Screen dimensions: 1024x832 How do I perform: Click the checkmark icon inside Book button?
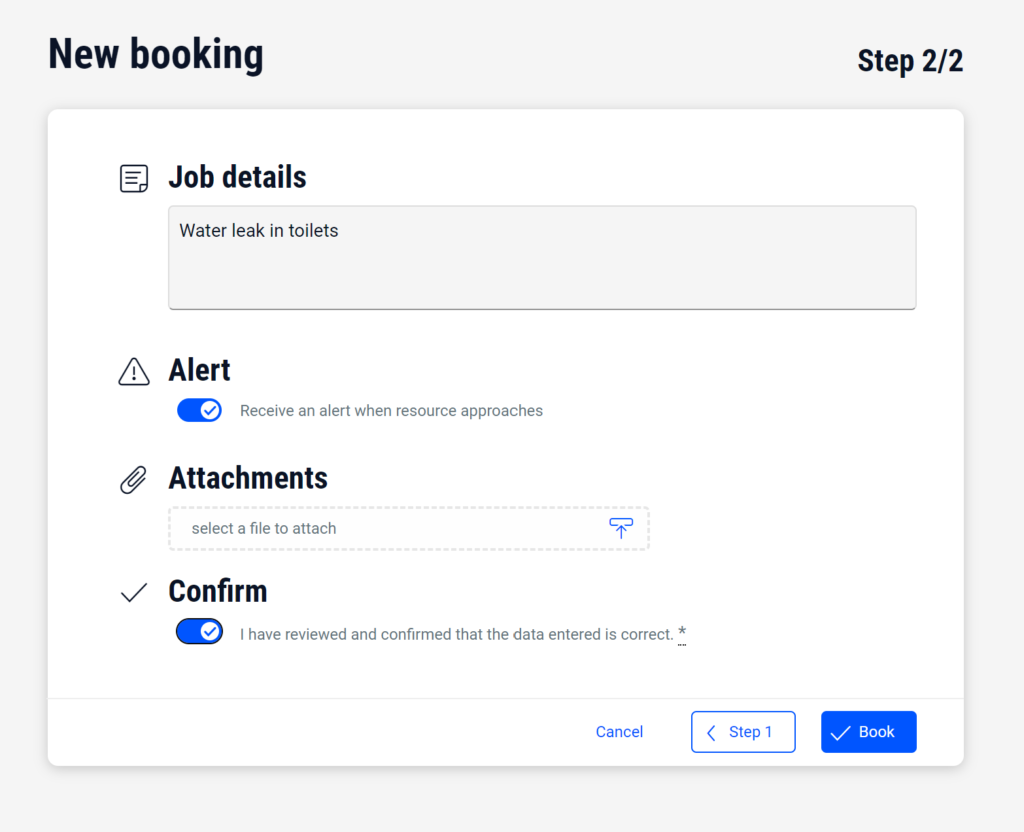tap(840, 733)
